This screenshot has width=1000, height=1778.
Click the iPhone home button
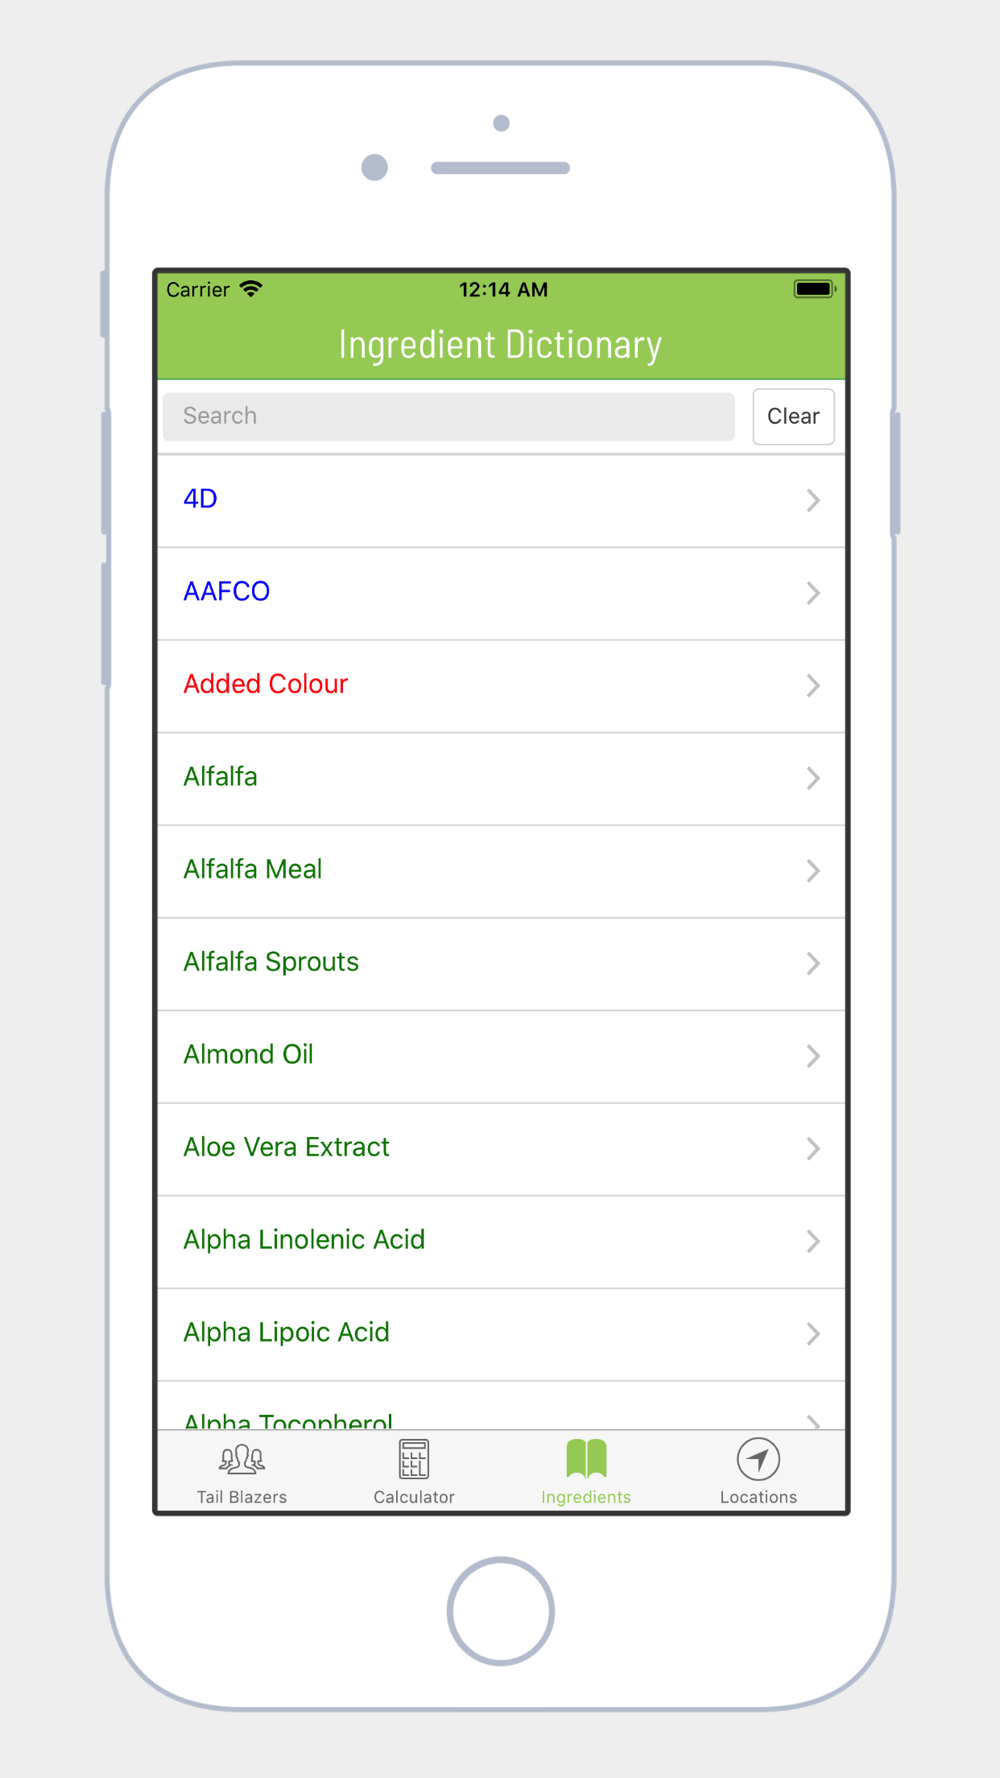(501, 1611)
